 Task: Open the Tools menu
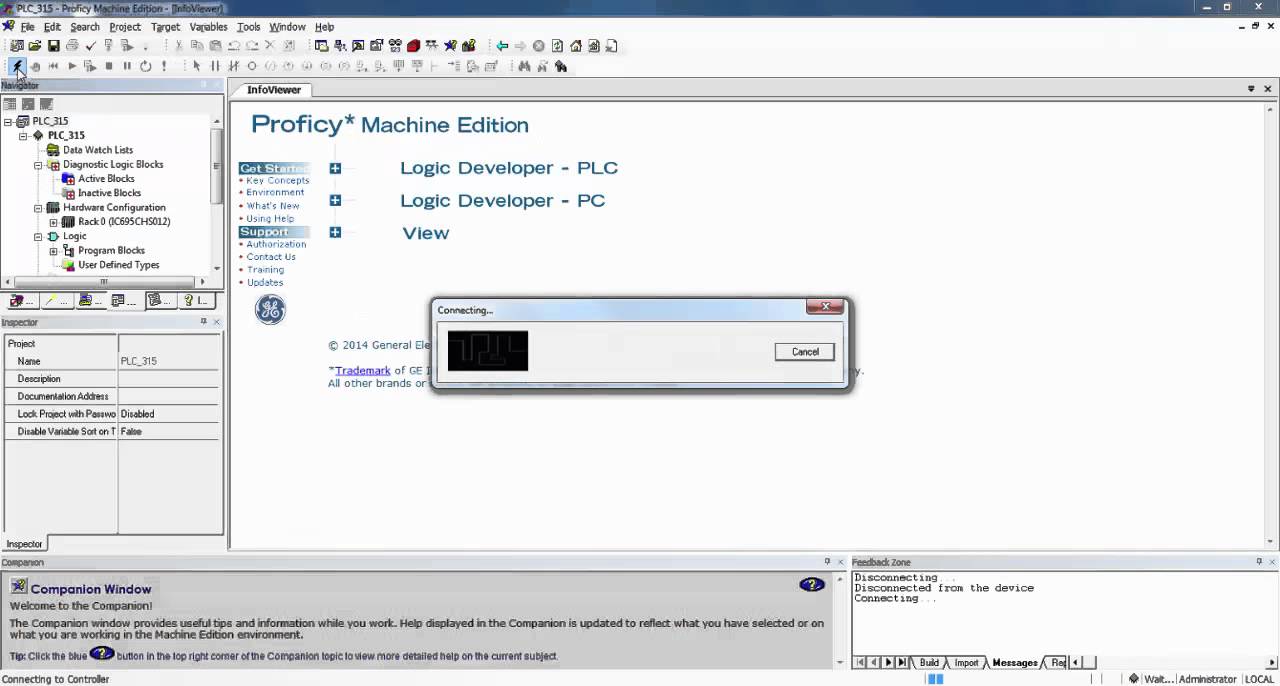pyautogui.click(x=248, y=27)
